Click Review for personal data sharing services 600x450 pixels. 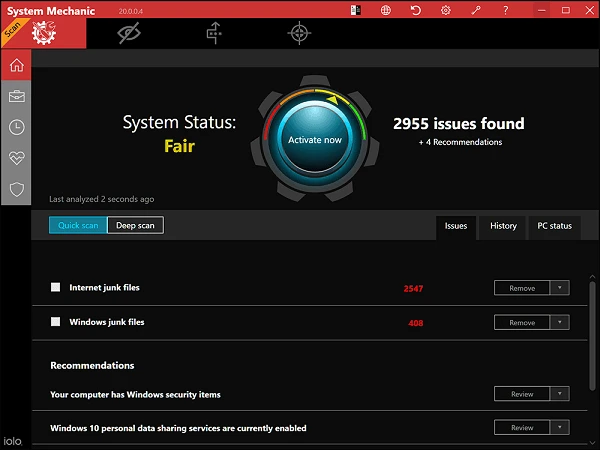522,428
